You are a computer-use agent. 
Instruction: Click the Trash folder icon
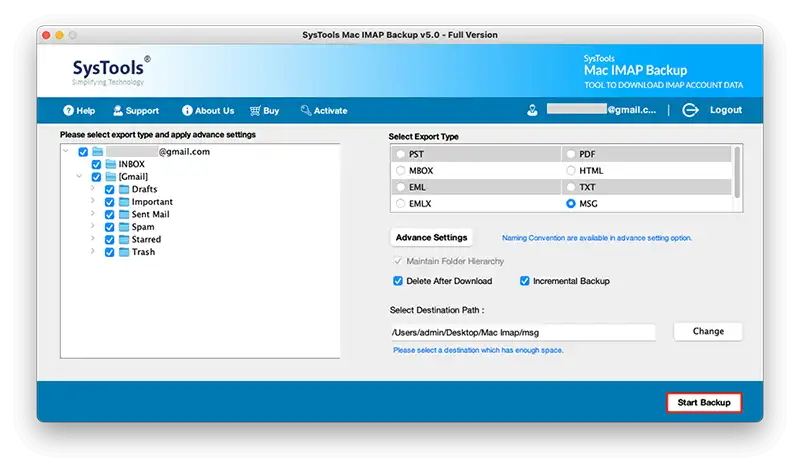point(124,252)
